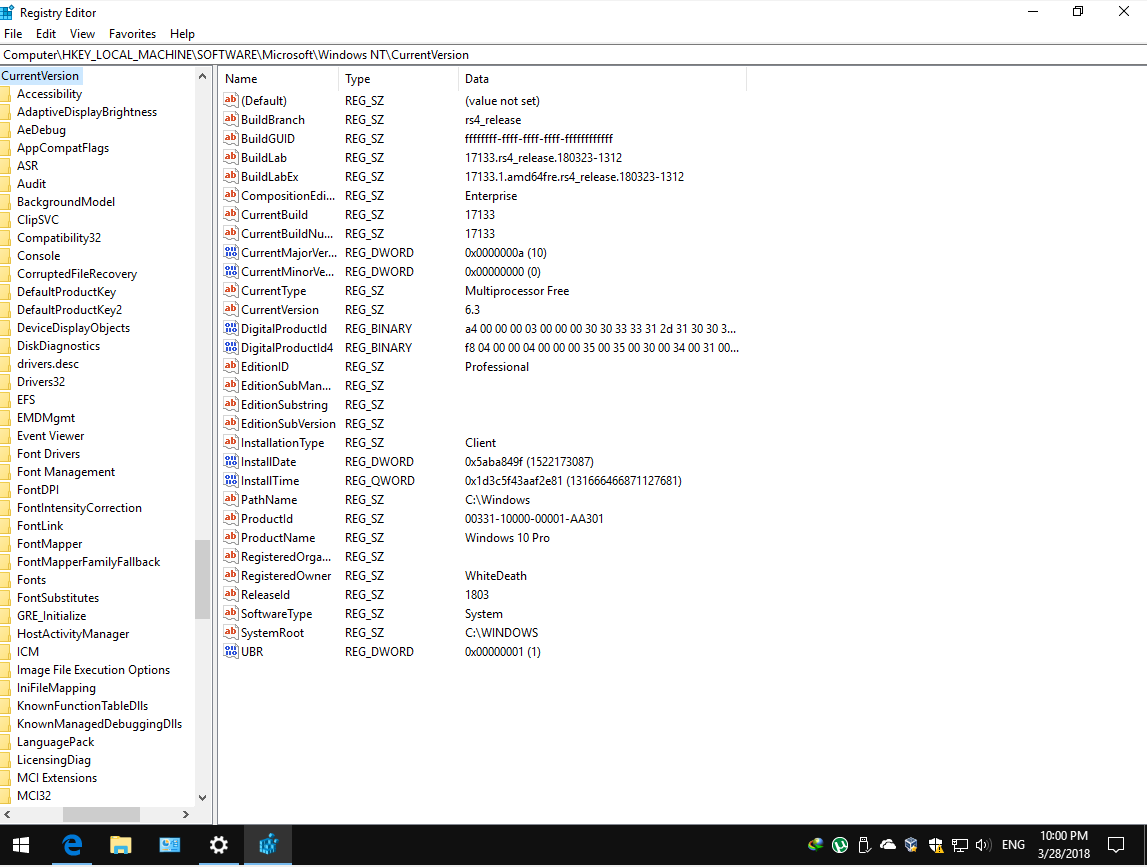The image size is (1147, 867).
Task: Click the registry path address bar
Action: point(574,55)
